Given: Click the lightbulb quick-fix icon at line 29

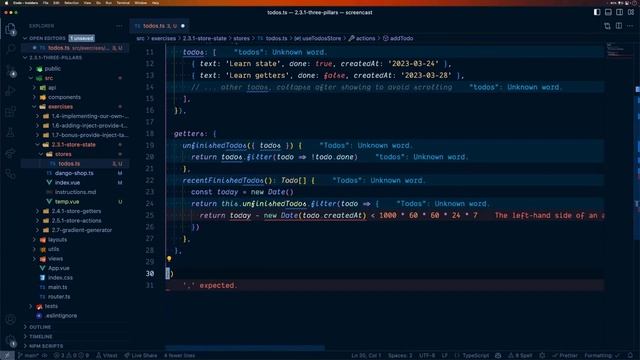Looking at the screenshot, I should [169, 259].
